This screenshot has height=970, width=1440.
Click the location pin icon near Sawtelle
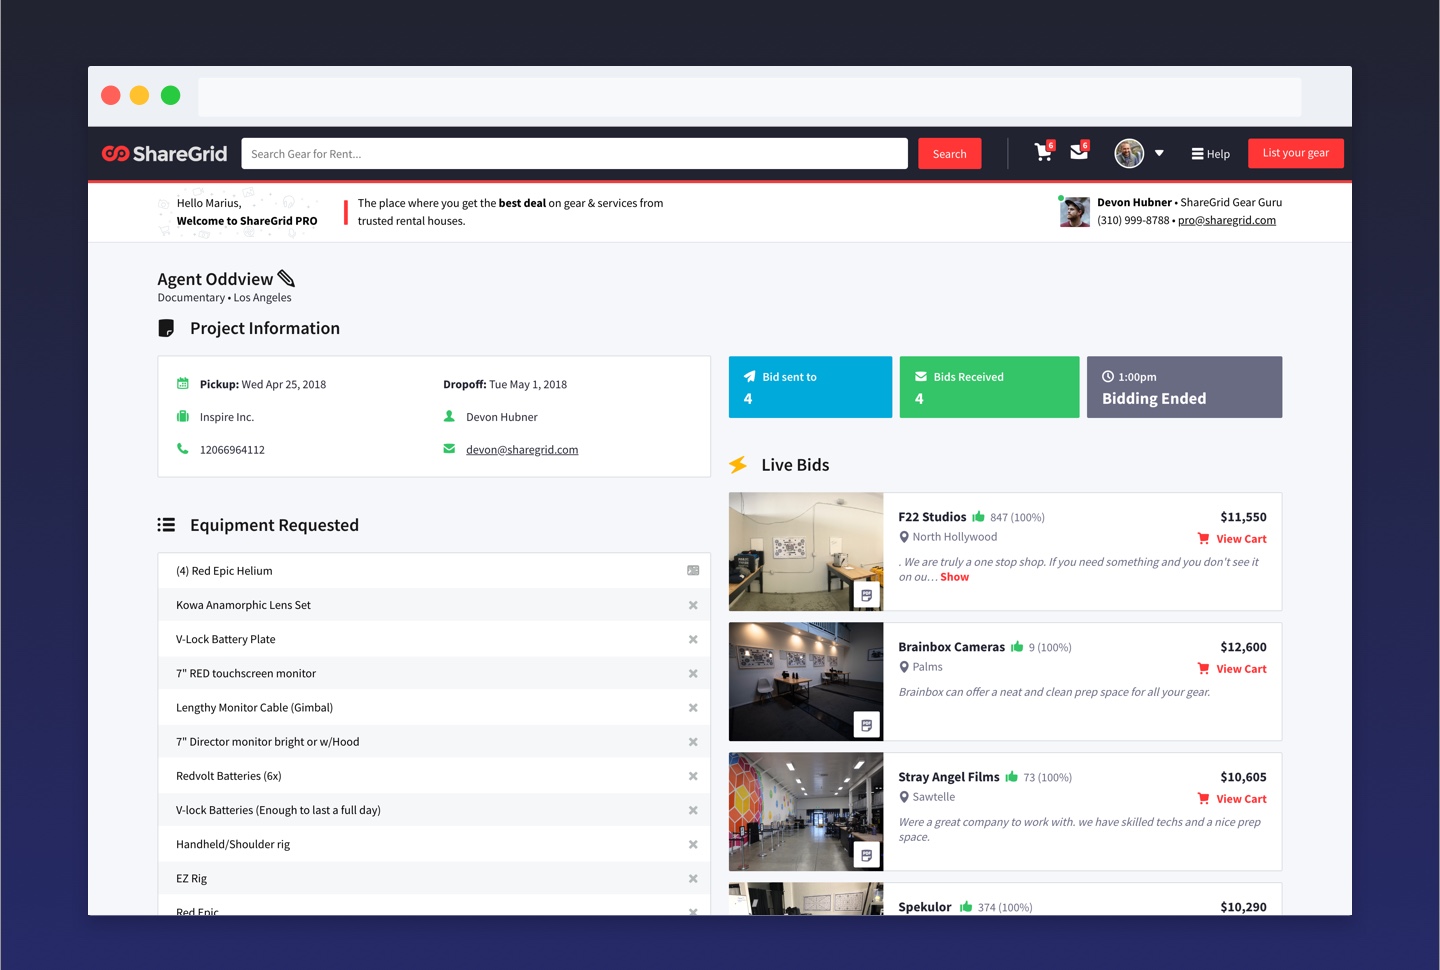pos(904,796)
